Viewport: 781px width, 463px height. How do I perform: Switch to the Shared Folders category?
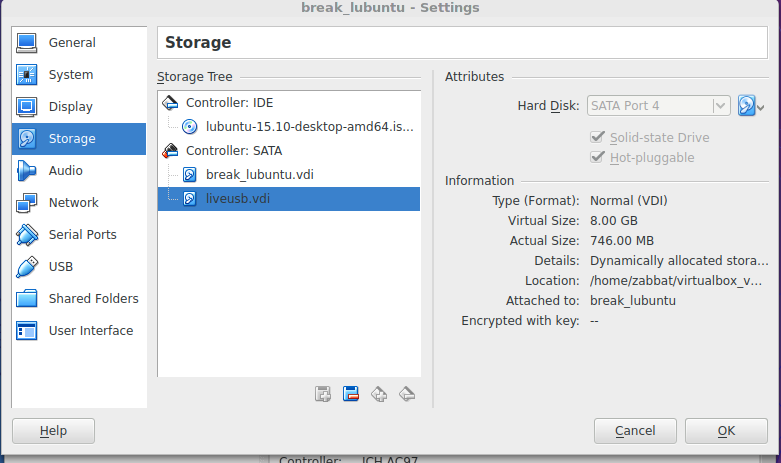pyautogui.click(x=79, y=299)
